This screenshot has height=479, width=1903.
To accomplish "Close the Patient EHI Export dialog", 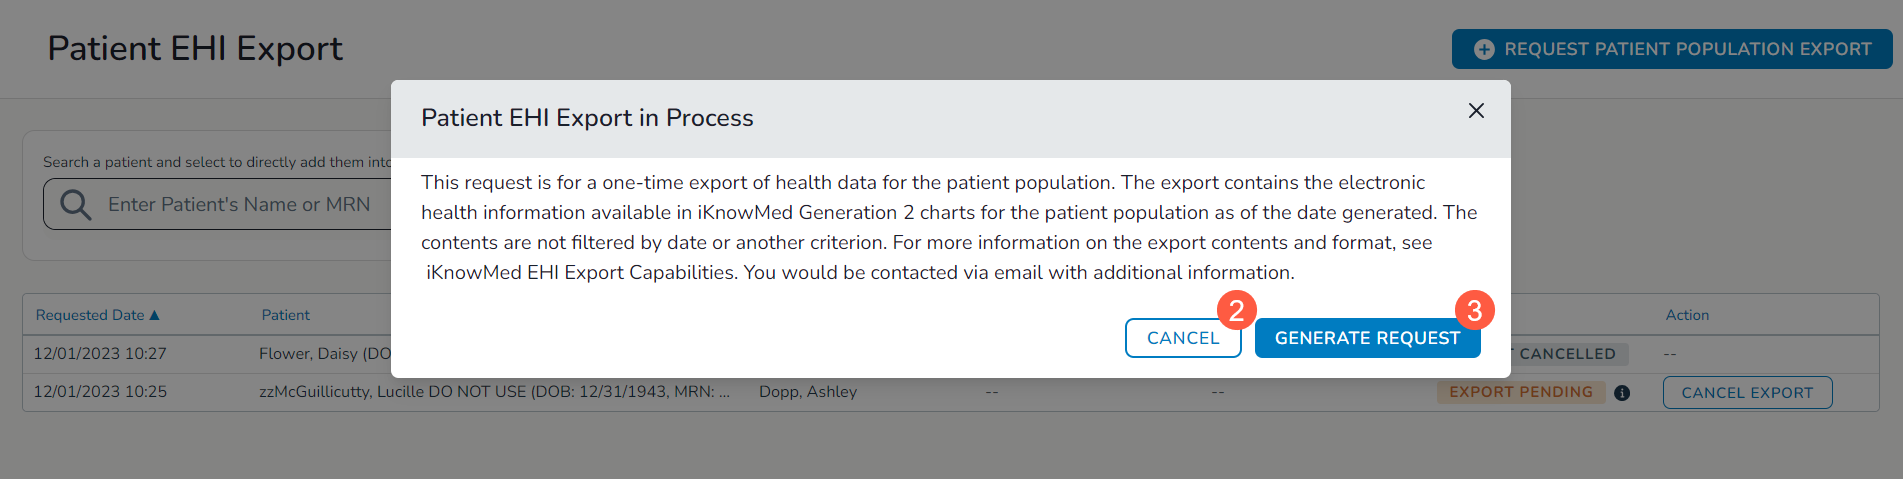I will tap(1475, 111).
